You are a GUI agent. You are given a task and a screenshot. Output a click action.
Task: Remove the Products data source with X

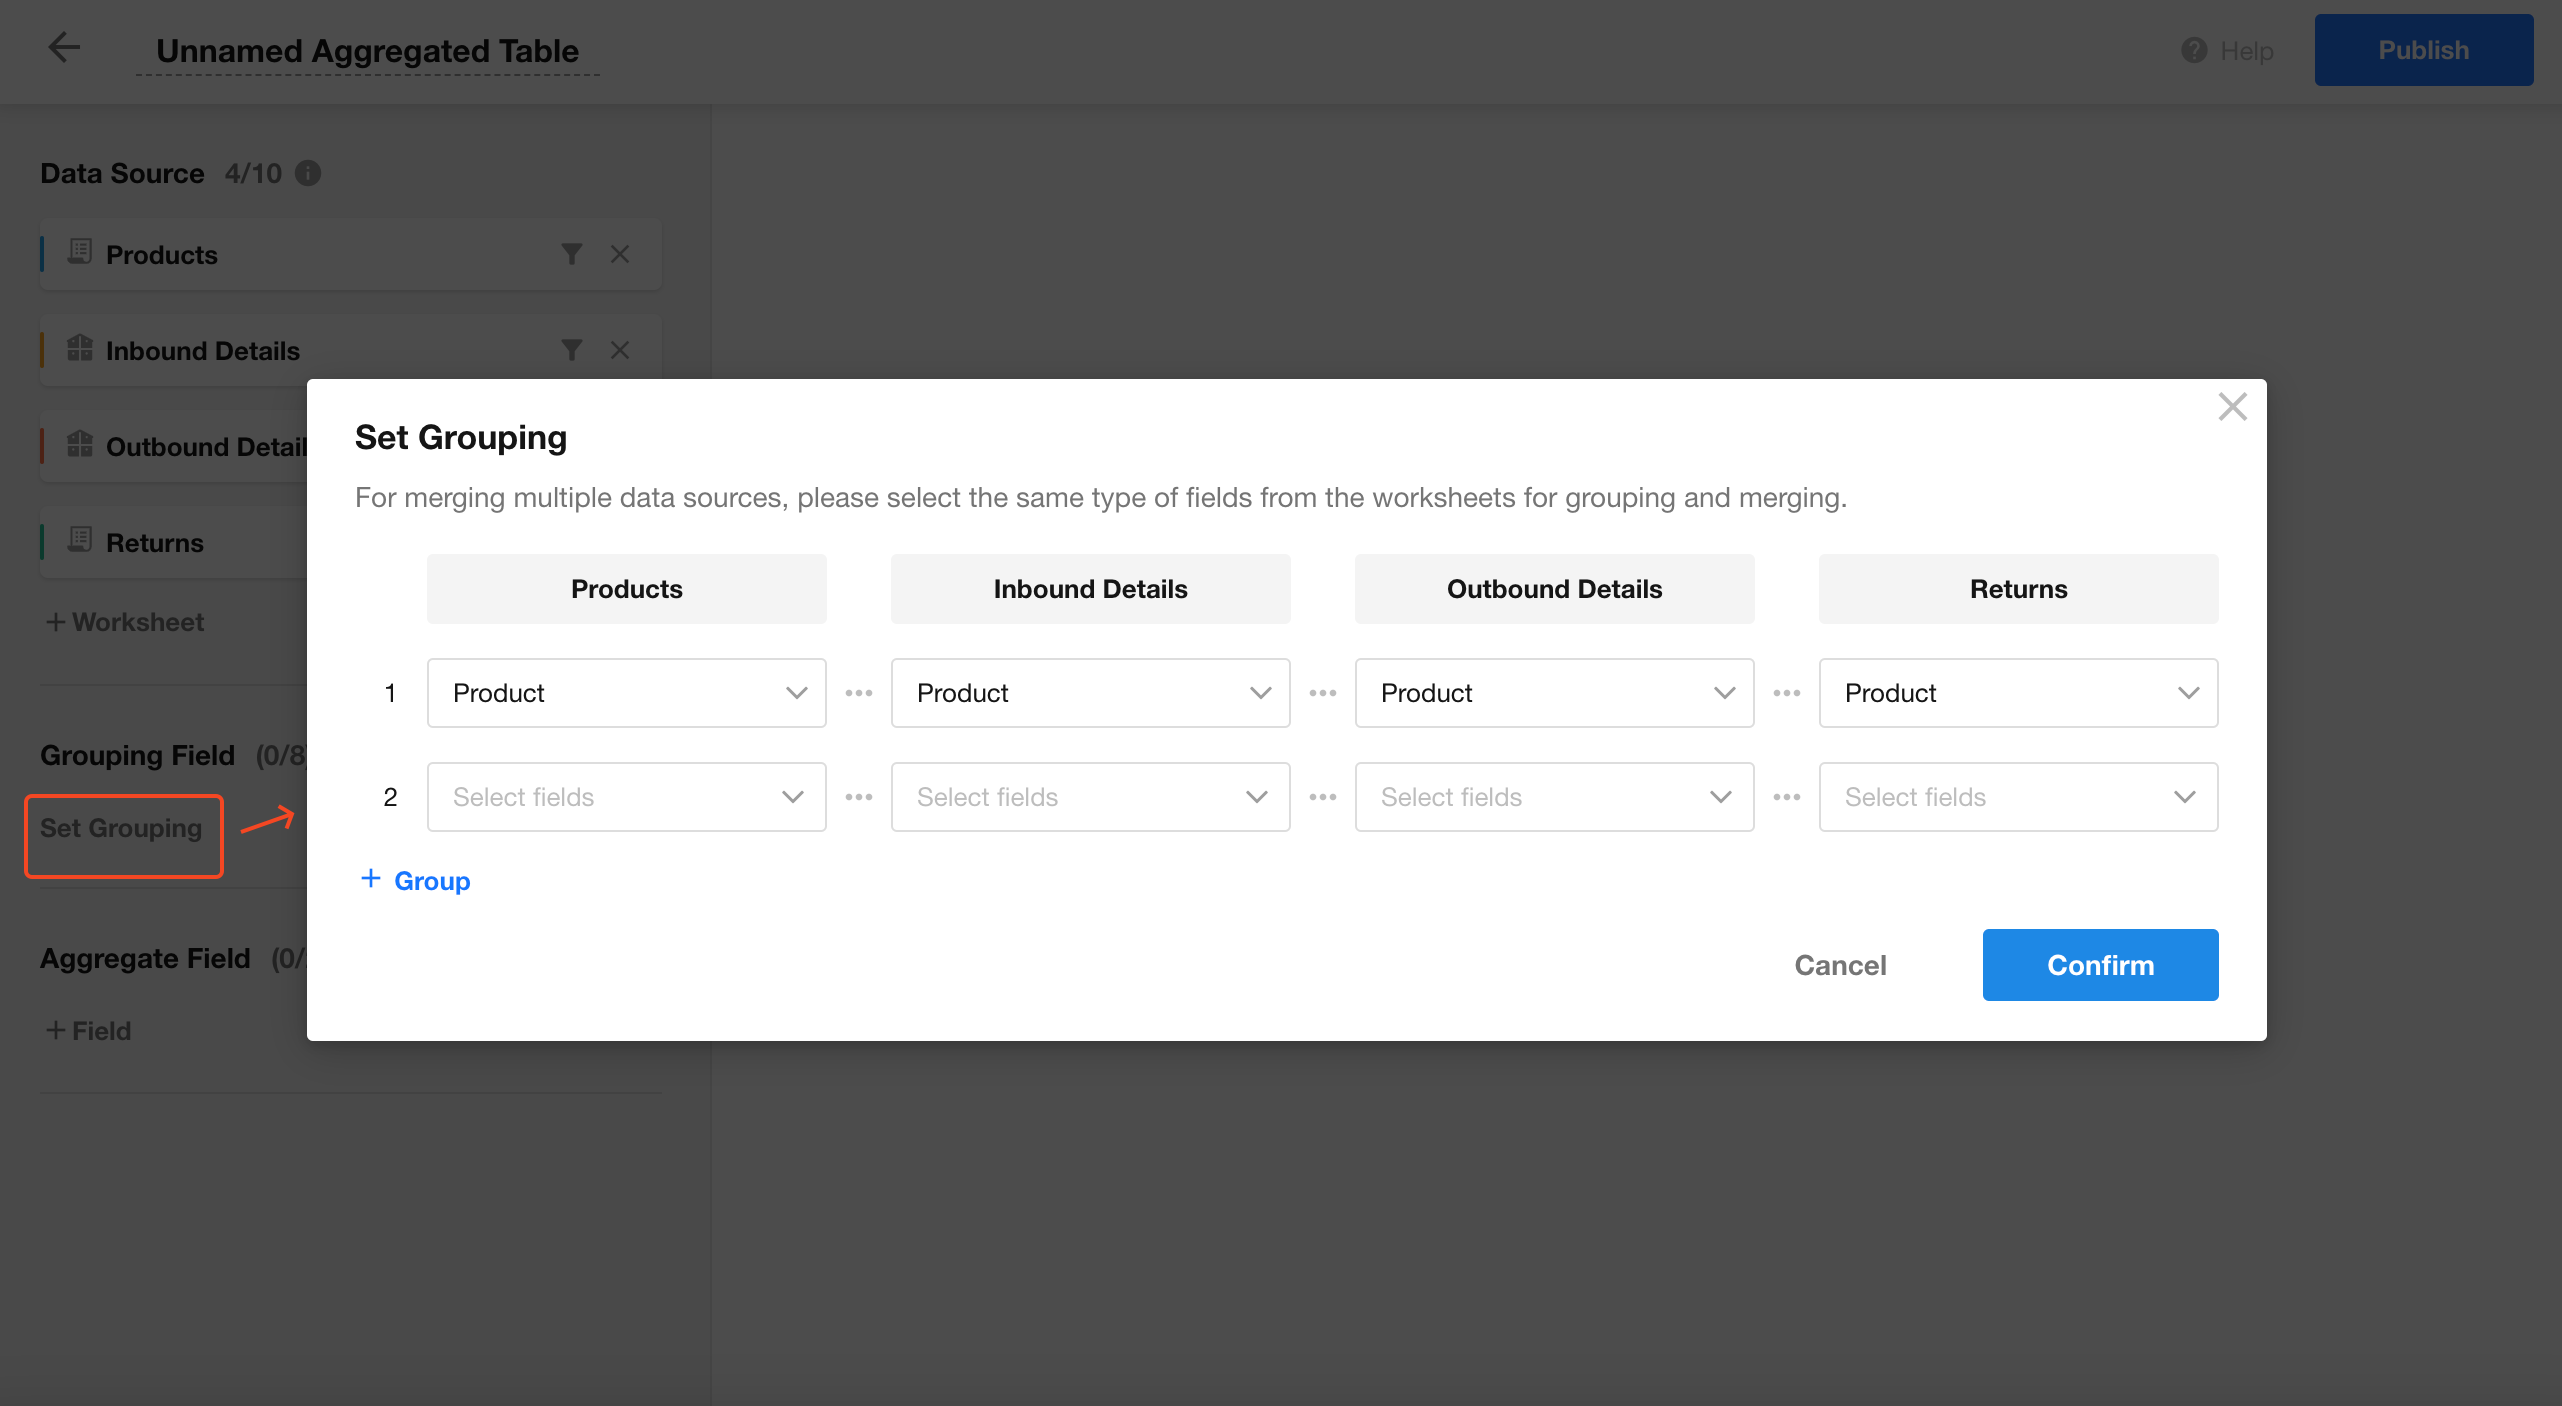tap(620, 254)
